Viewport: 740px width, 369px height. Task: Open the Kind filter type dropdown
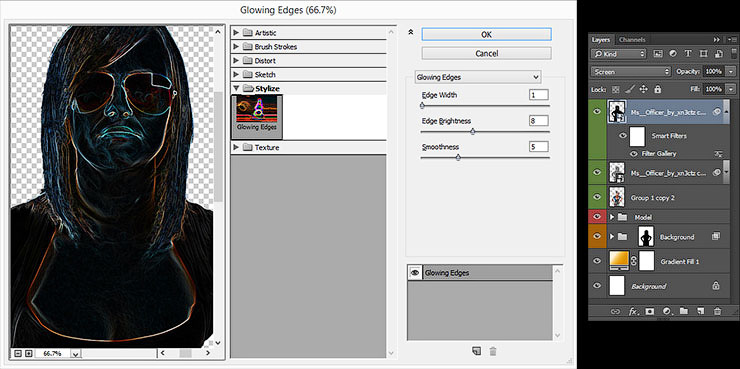pos(618,54)
